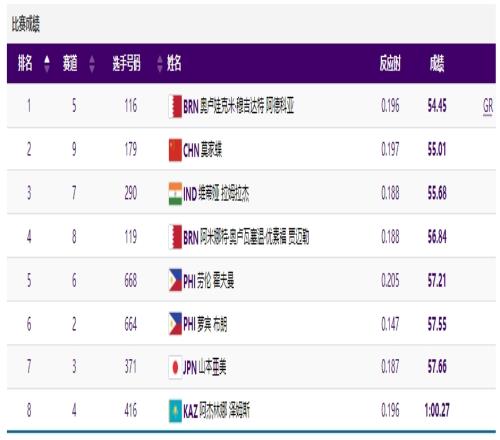The height and width of the screenshot is (440, 500).
Task: Select last-place result 1:00.27
Action: [x=437, y=410]
